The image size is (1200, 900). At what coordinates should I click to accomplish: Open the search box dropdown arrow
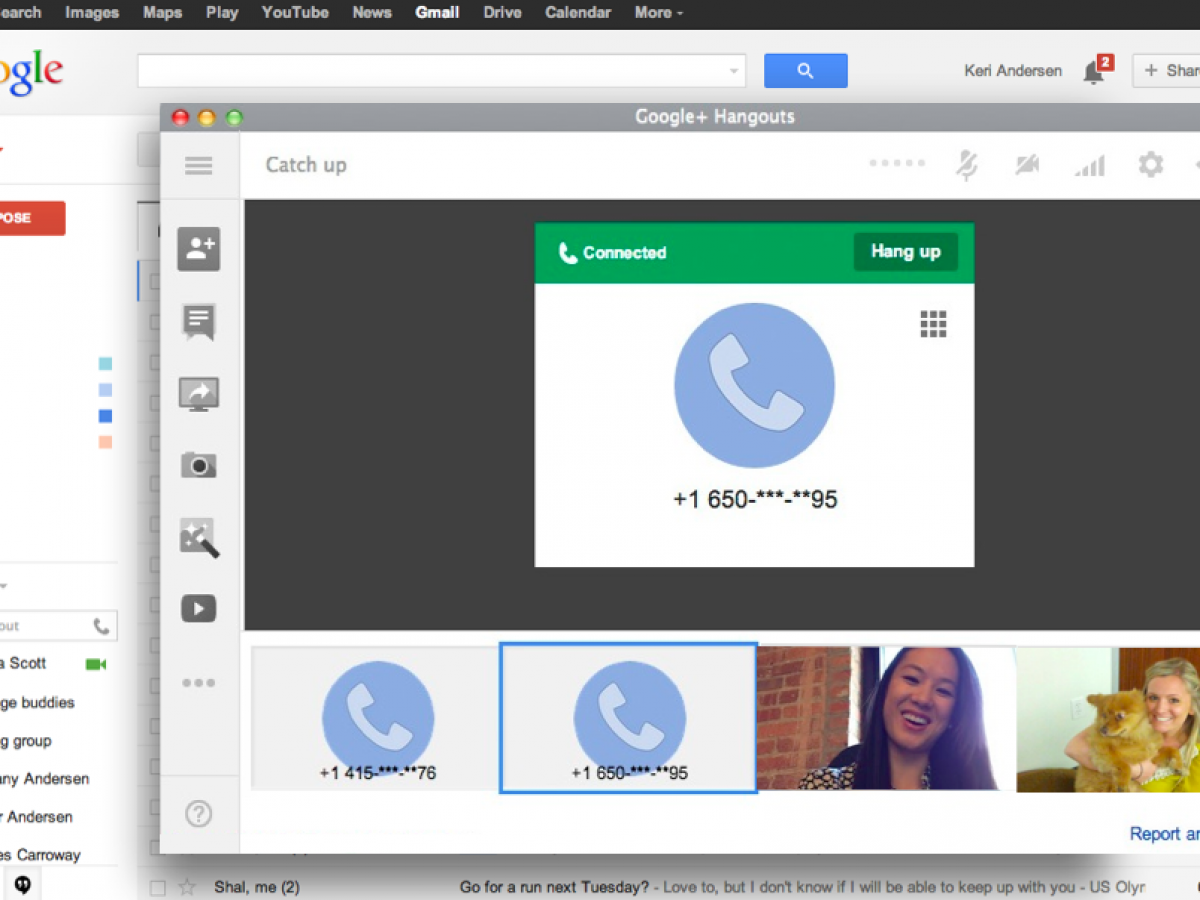[734, 71]
